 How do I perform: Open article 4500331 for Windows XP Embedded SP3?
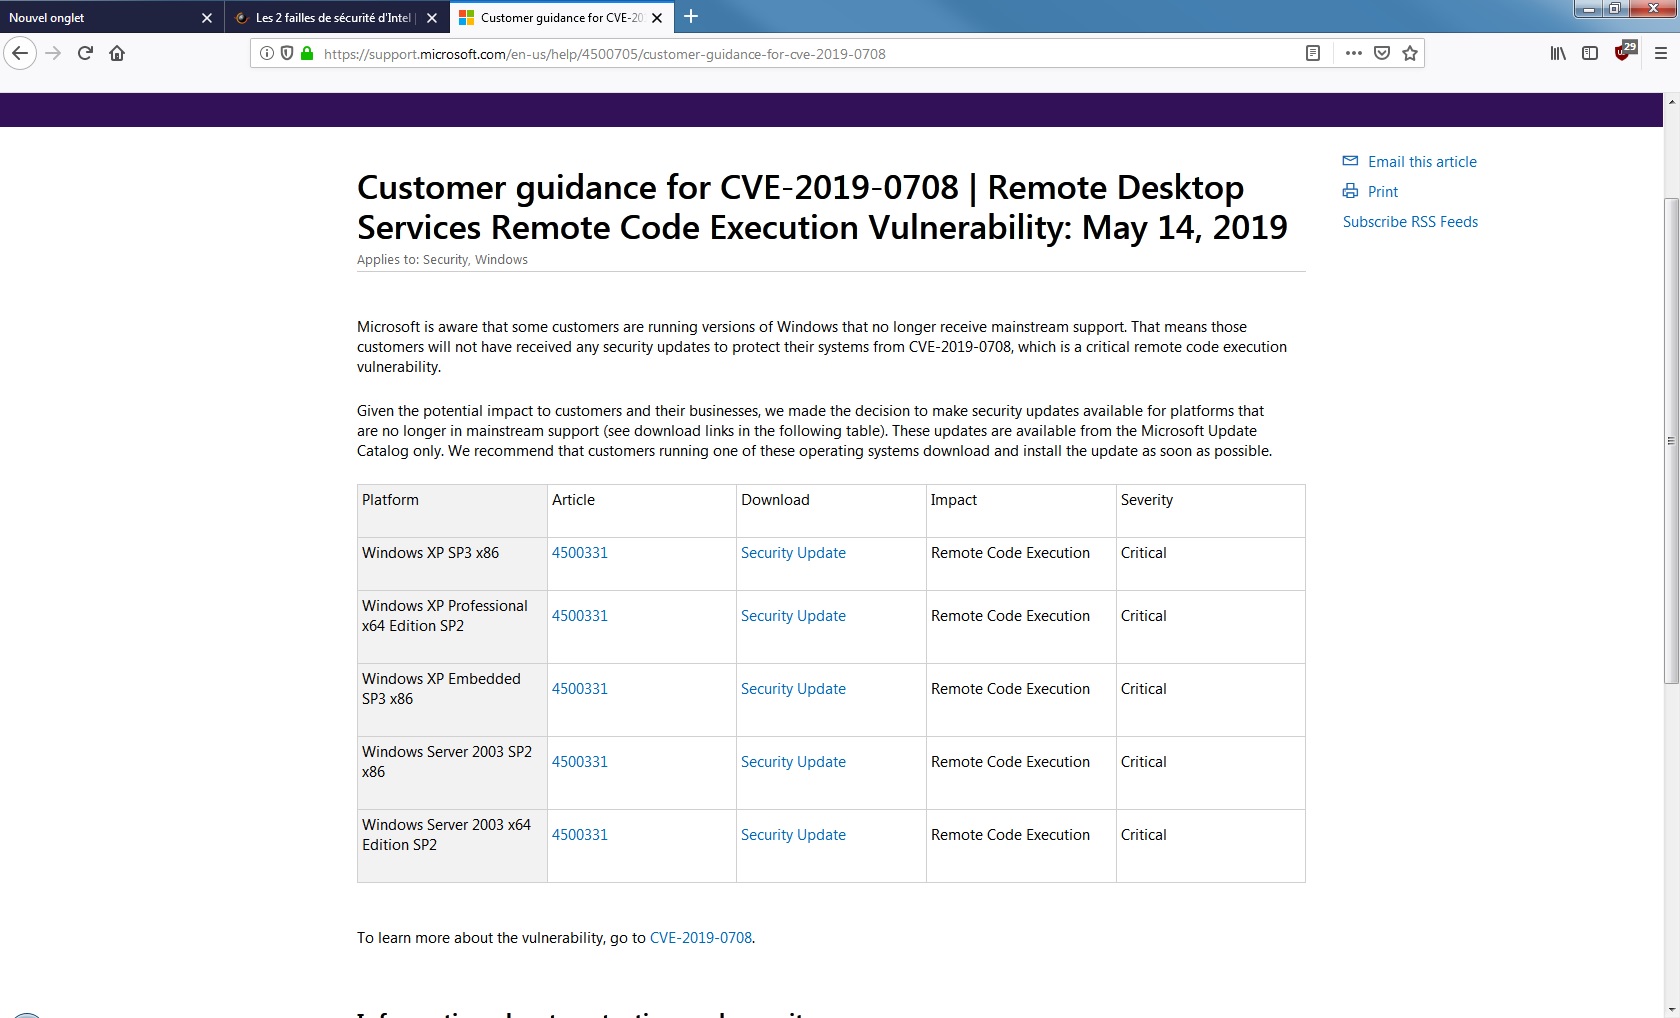tap(580, 689)
